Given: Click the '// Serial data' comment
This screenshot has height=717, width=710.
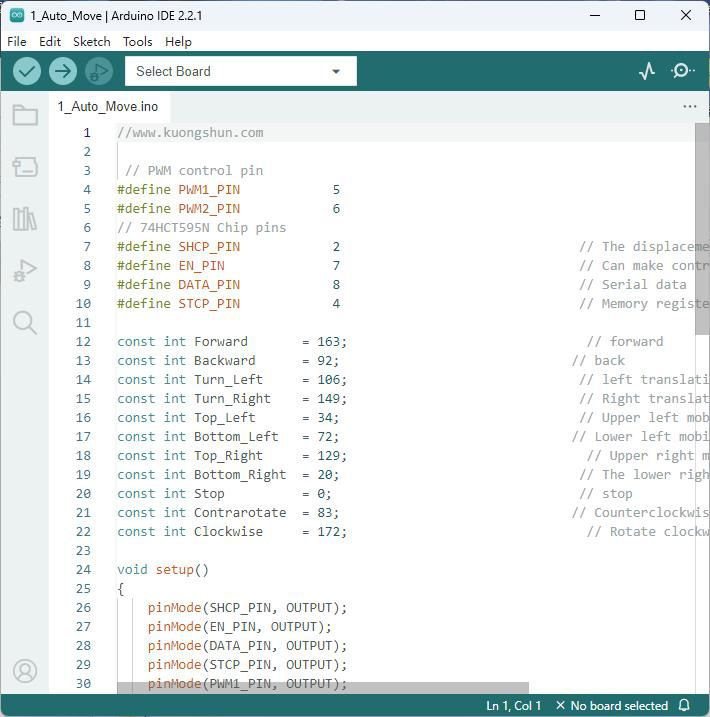Looking at the screenshot, I should (633, 284).
